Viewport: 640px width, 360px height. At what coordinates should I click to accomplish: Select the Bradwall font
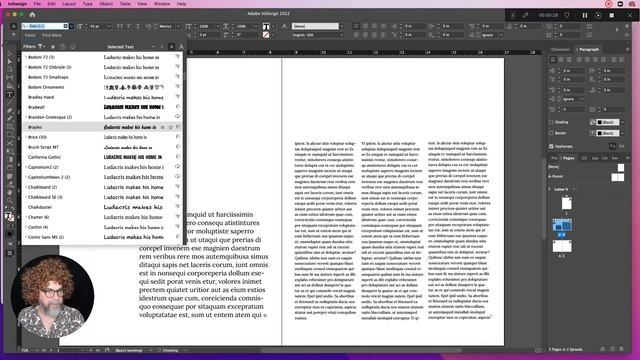pyautogui.click(x=36, y=107)
